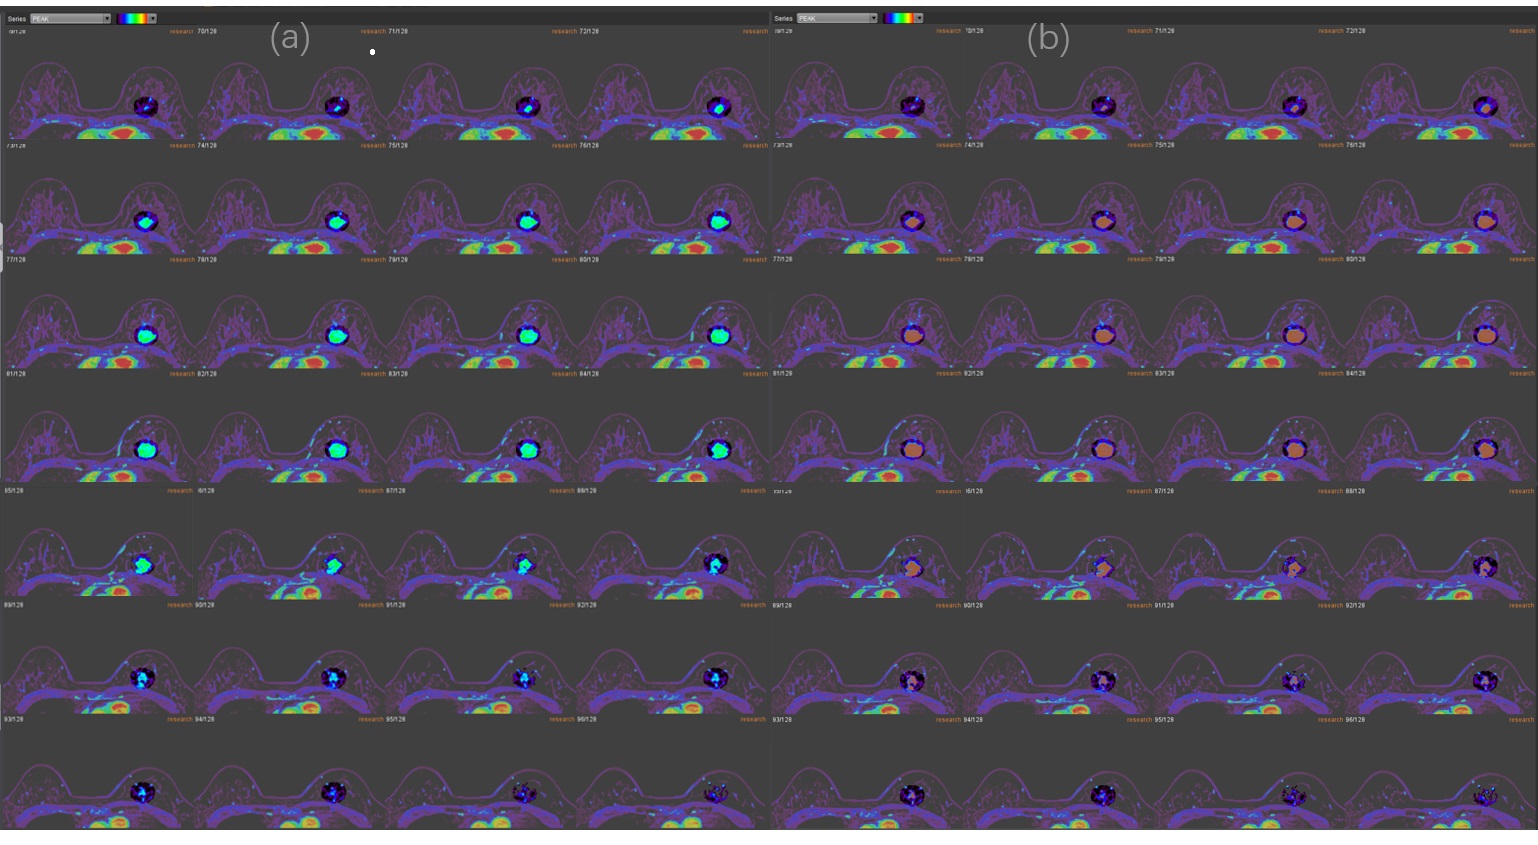The width and height of the screenshot is (1538, 845).
Task: Click the rainbow color map swatch in panel (a)
Action: [x=131, y=18]
